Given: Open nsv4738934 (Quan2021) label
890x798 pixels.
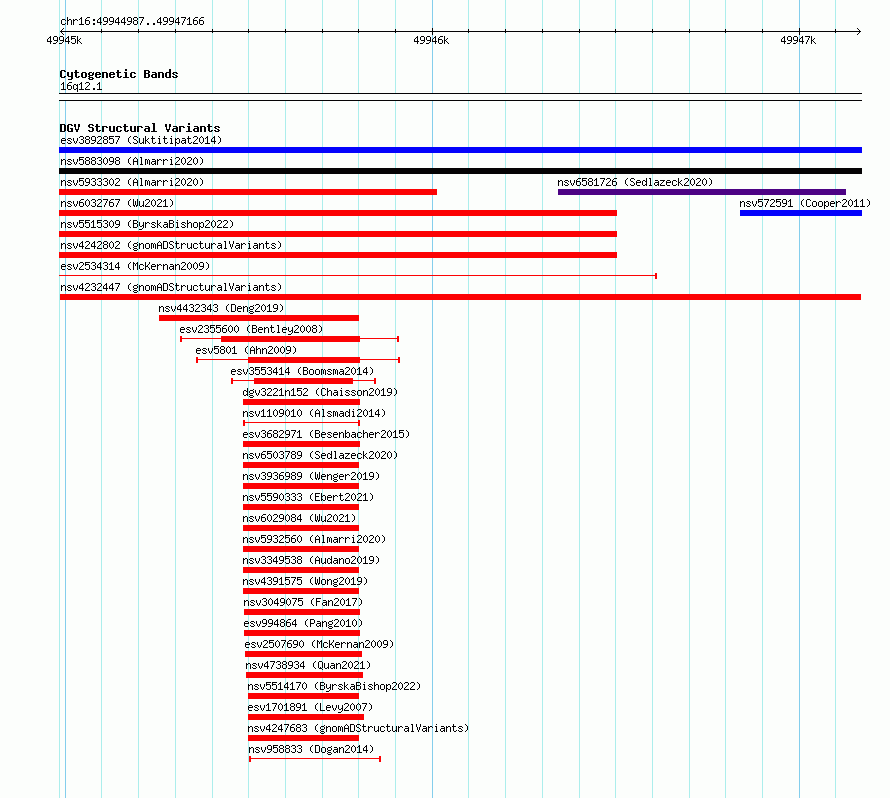Looking at the screenshot, I should 308,665.
